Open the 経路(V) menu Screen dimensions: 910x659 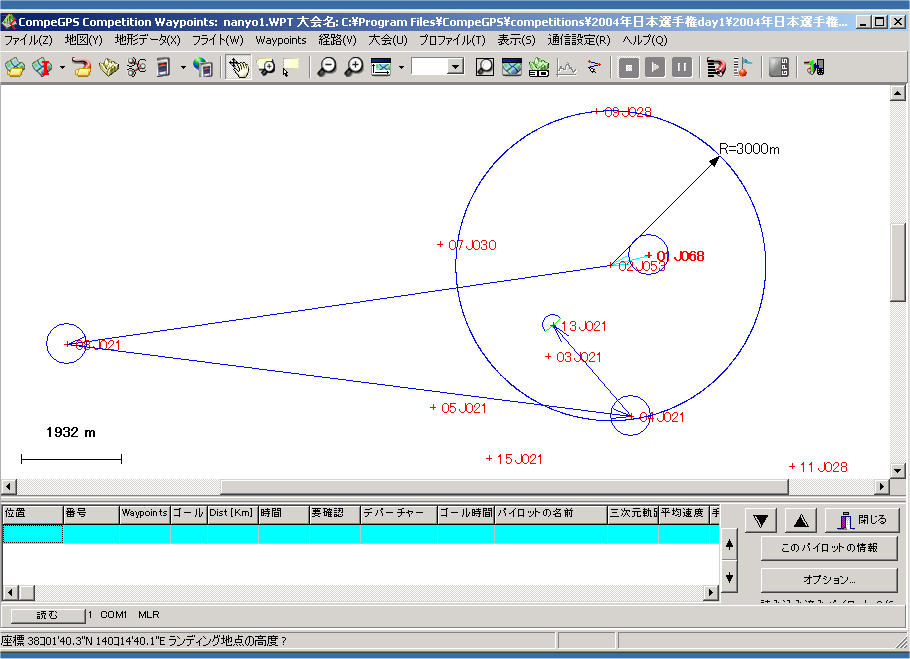[337, 40]
